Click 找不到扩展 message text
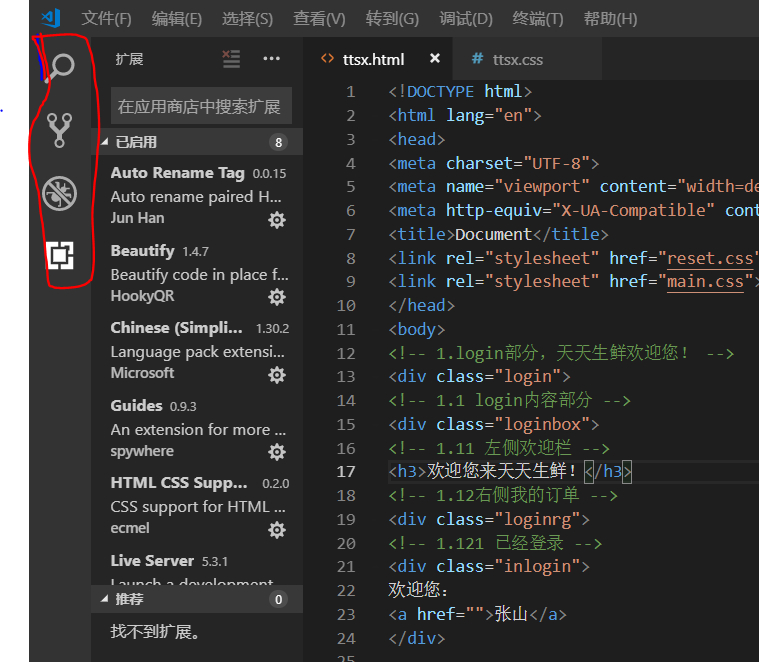The height and width of the screenshot is (662, 759). tap(155, 632)
